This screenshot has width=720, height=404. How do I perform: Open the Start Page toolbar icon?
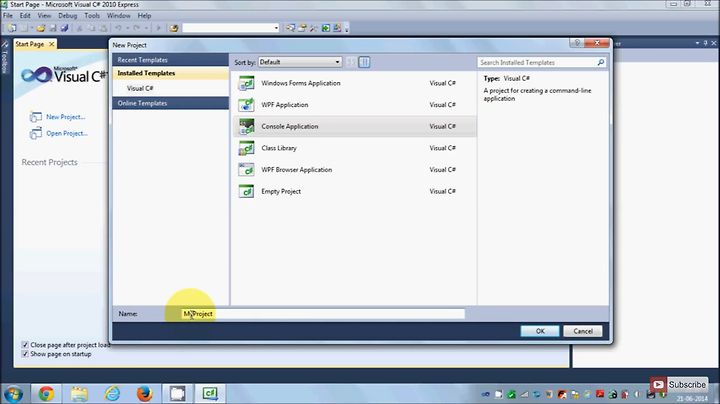[326, 28]
